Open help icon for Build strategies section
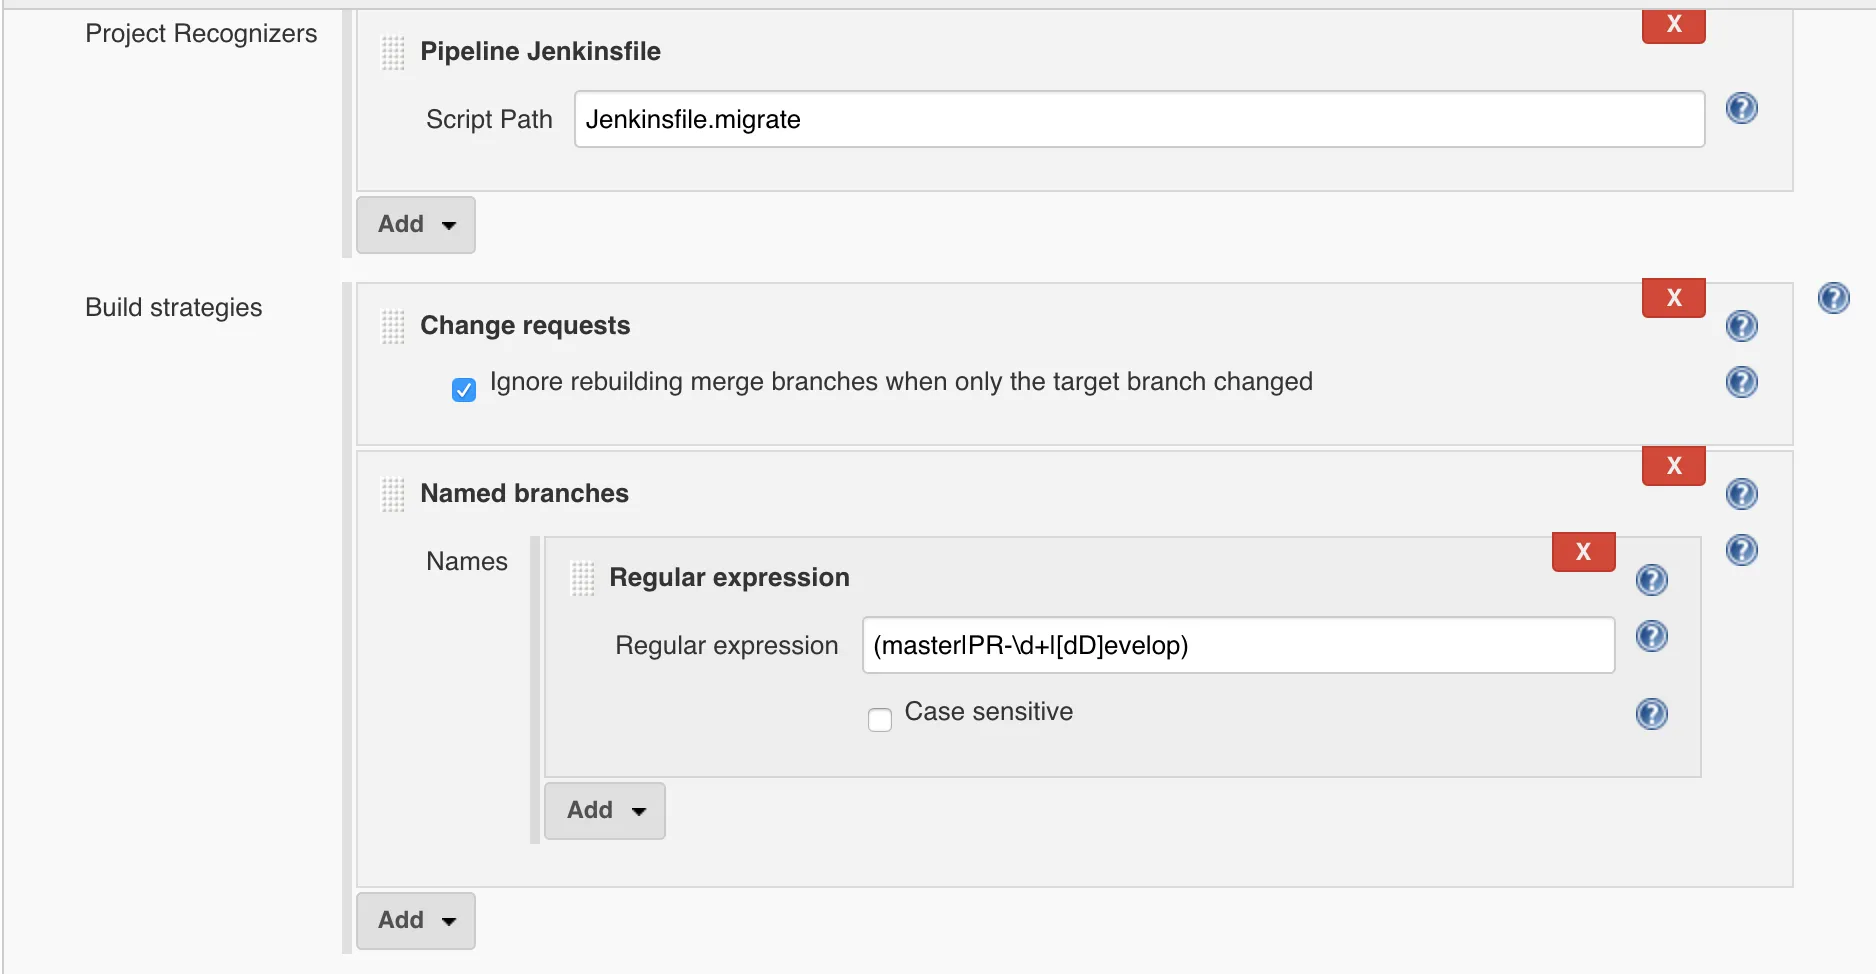This screenshot has height=974, width=1876. (x=1833, y=298)
